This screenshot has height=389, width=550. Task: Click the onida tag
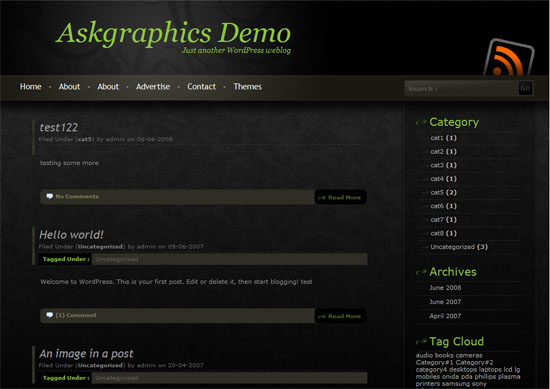pyautogui.click(x=450, y=376)
